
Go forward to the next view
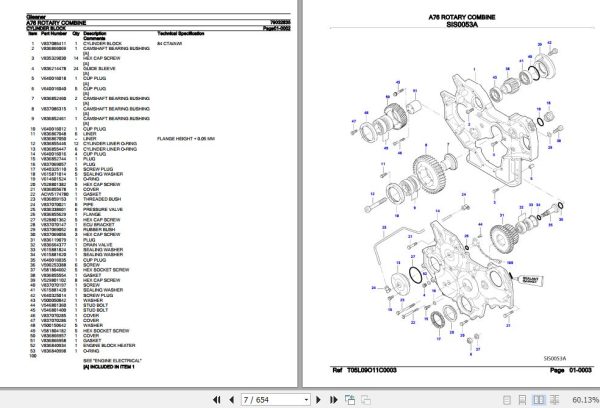click(x=366, y=400)
